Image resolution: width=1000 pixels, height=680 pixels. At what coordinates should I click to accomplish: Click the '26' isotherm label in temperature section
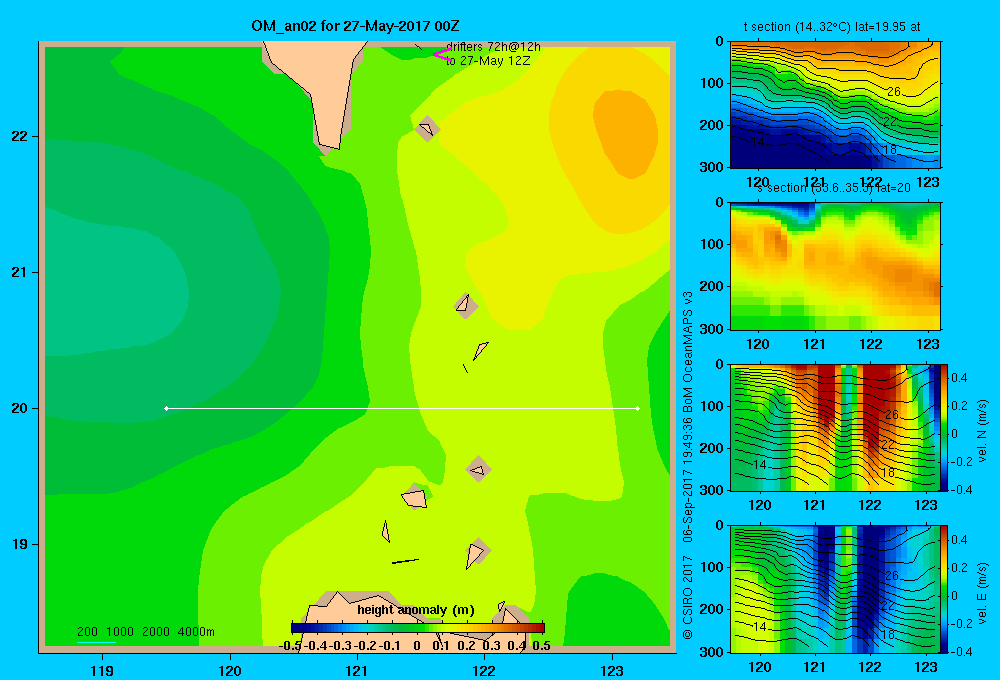pos(894,92)
